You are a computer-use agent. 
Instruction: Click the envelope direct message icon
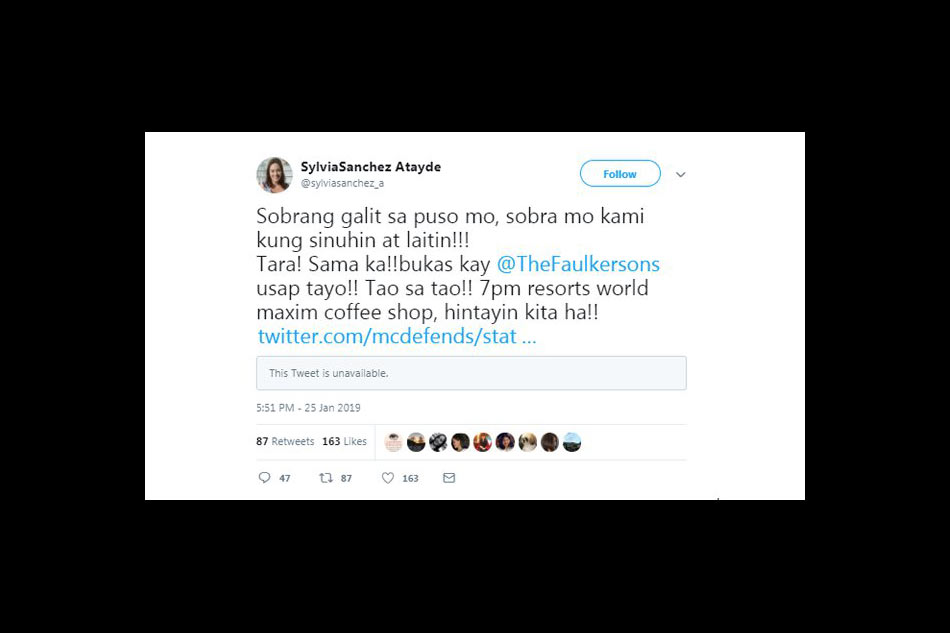pos(449,478)
